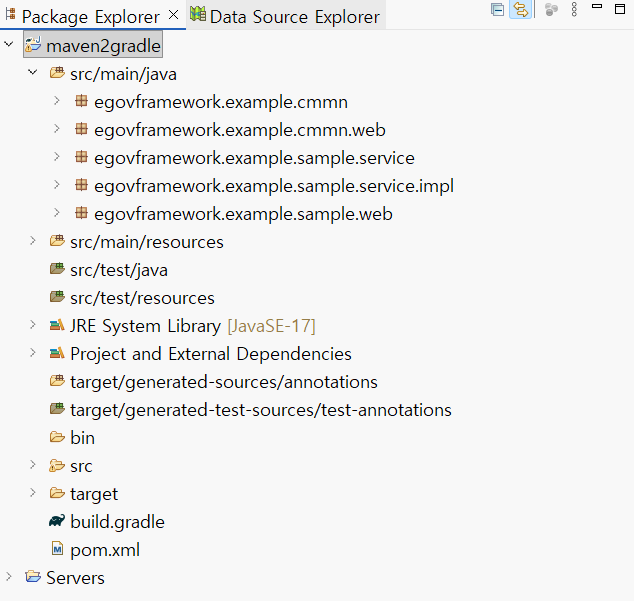Collapse the maven2gradle project node

click(x=10, y=46)
